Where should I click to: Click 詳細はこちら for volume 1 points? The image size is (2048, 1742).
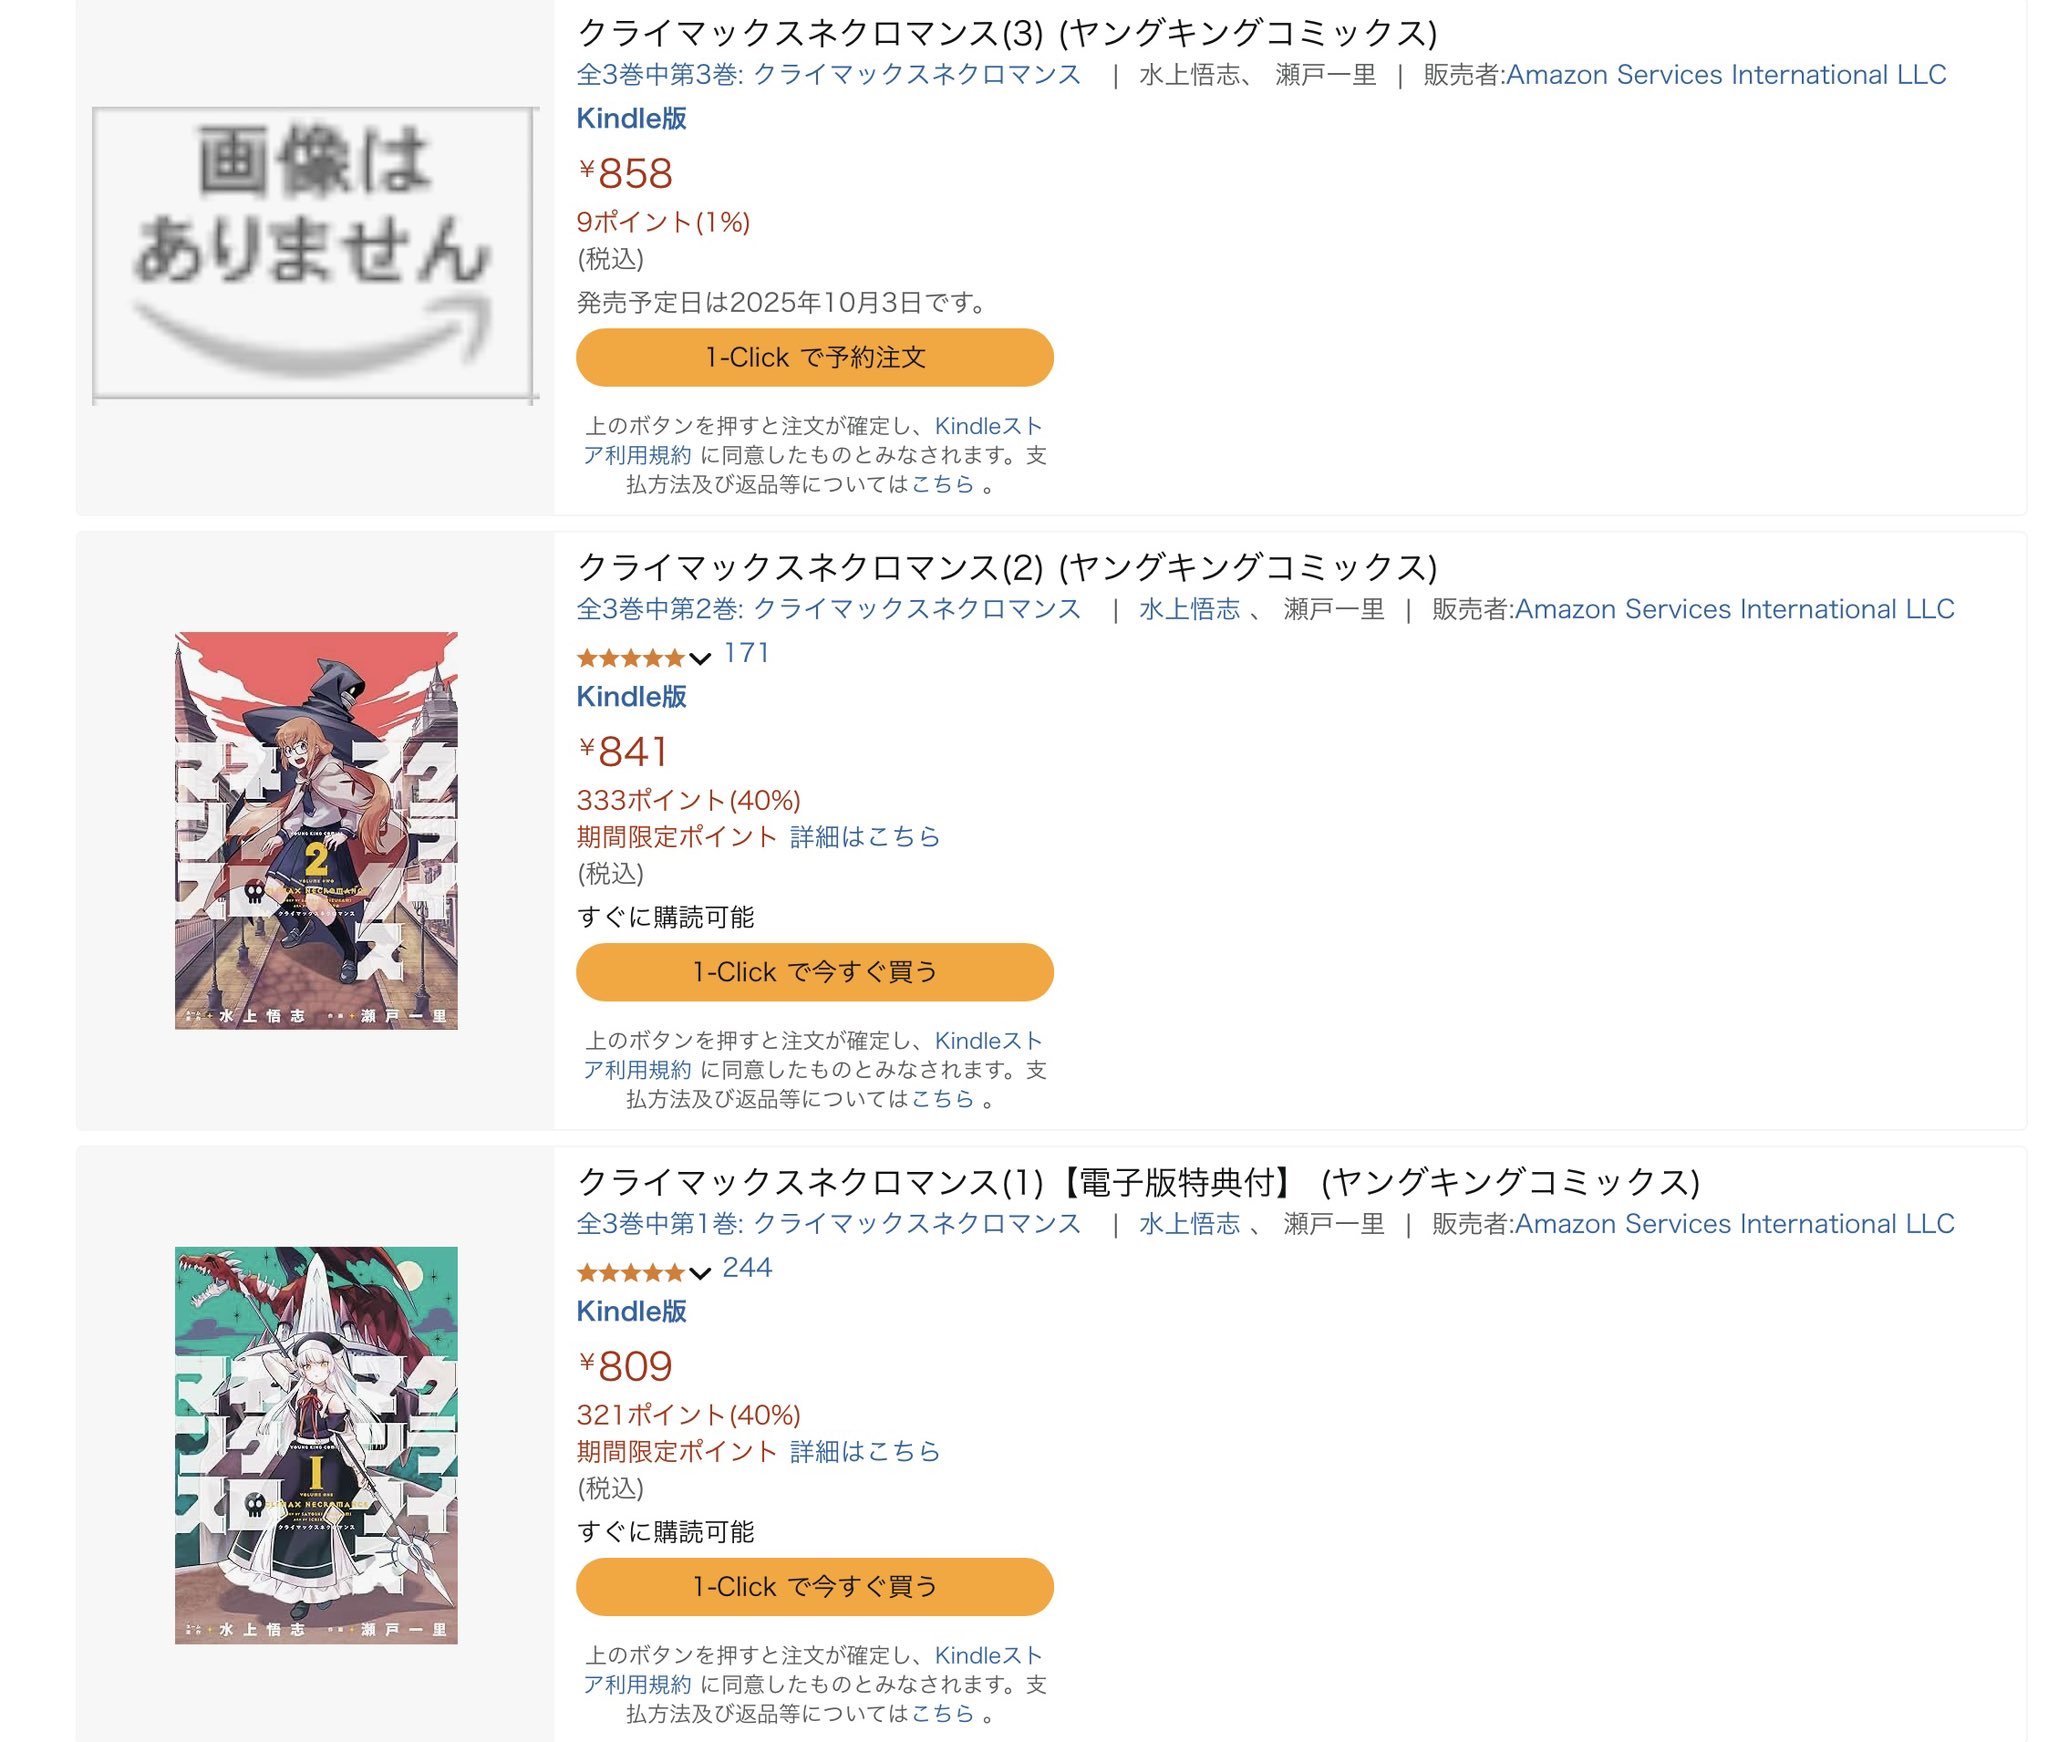(x=865, y=1452)
